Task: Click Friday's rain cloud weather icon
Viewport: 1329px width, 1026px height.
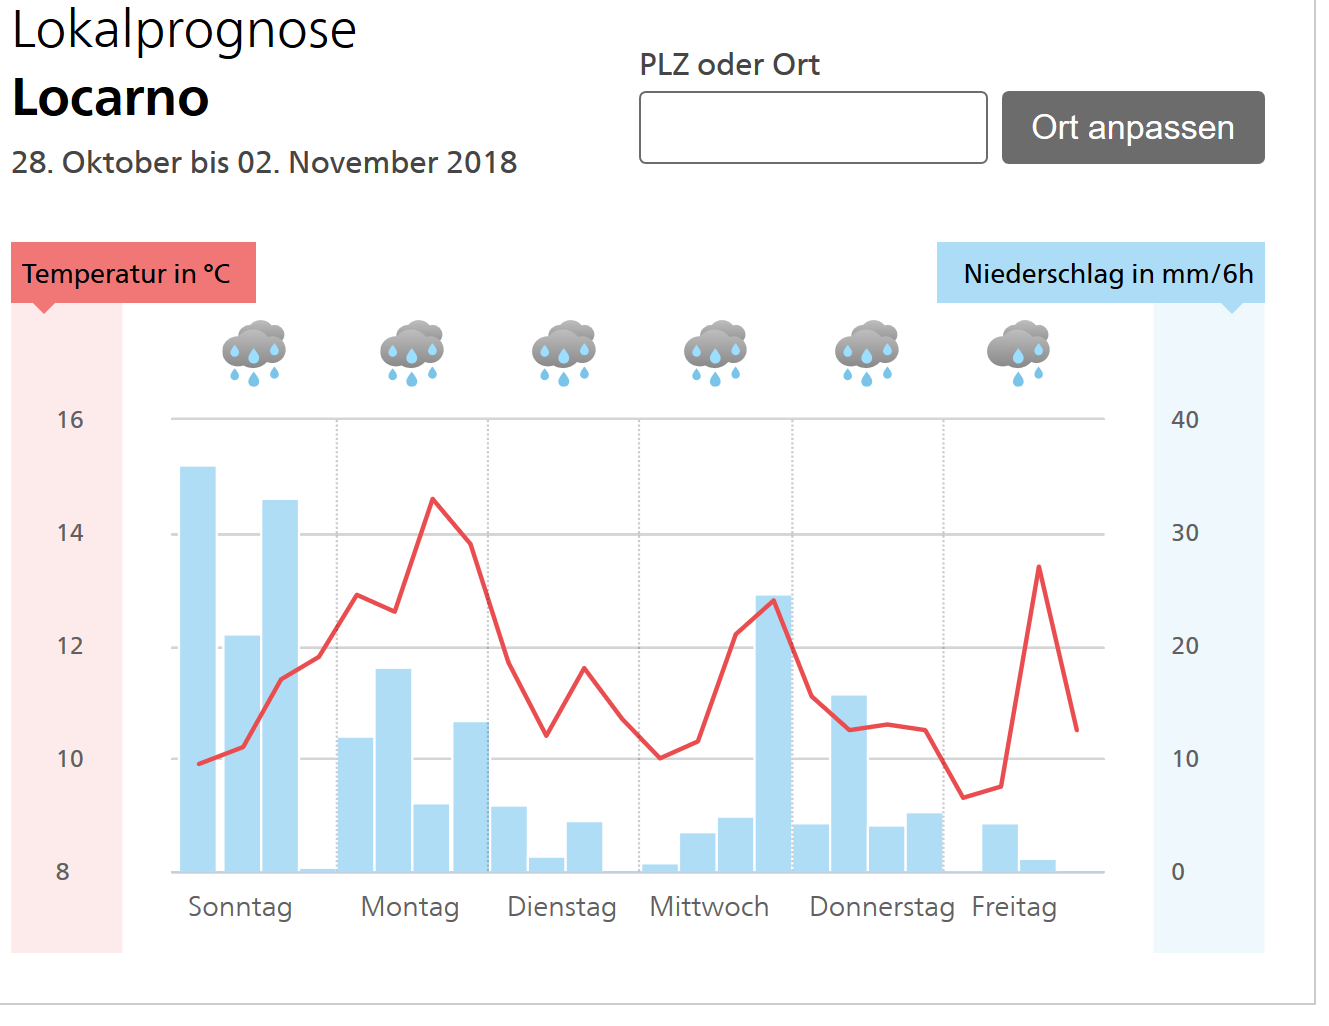Action: 1018,352
